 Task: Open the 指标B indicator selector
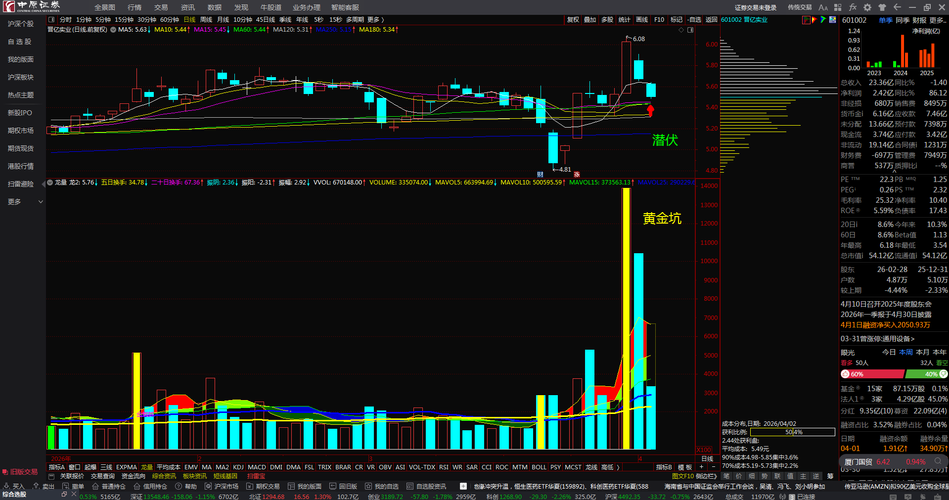coord(664,467)
